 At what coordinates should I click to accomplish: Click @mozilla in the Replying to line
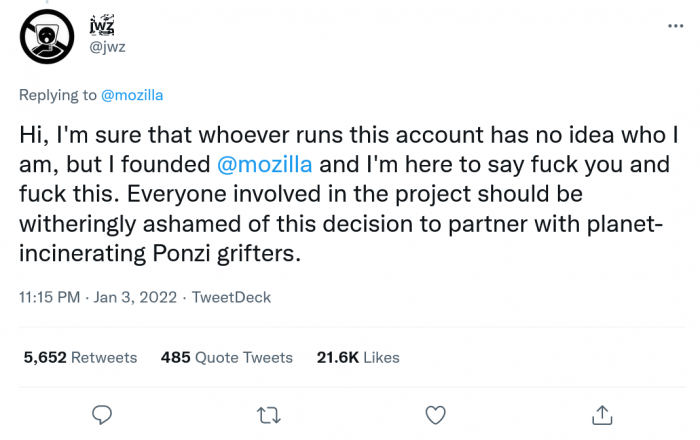coord(132,95)
